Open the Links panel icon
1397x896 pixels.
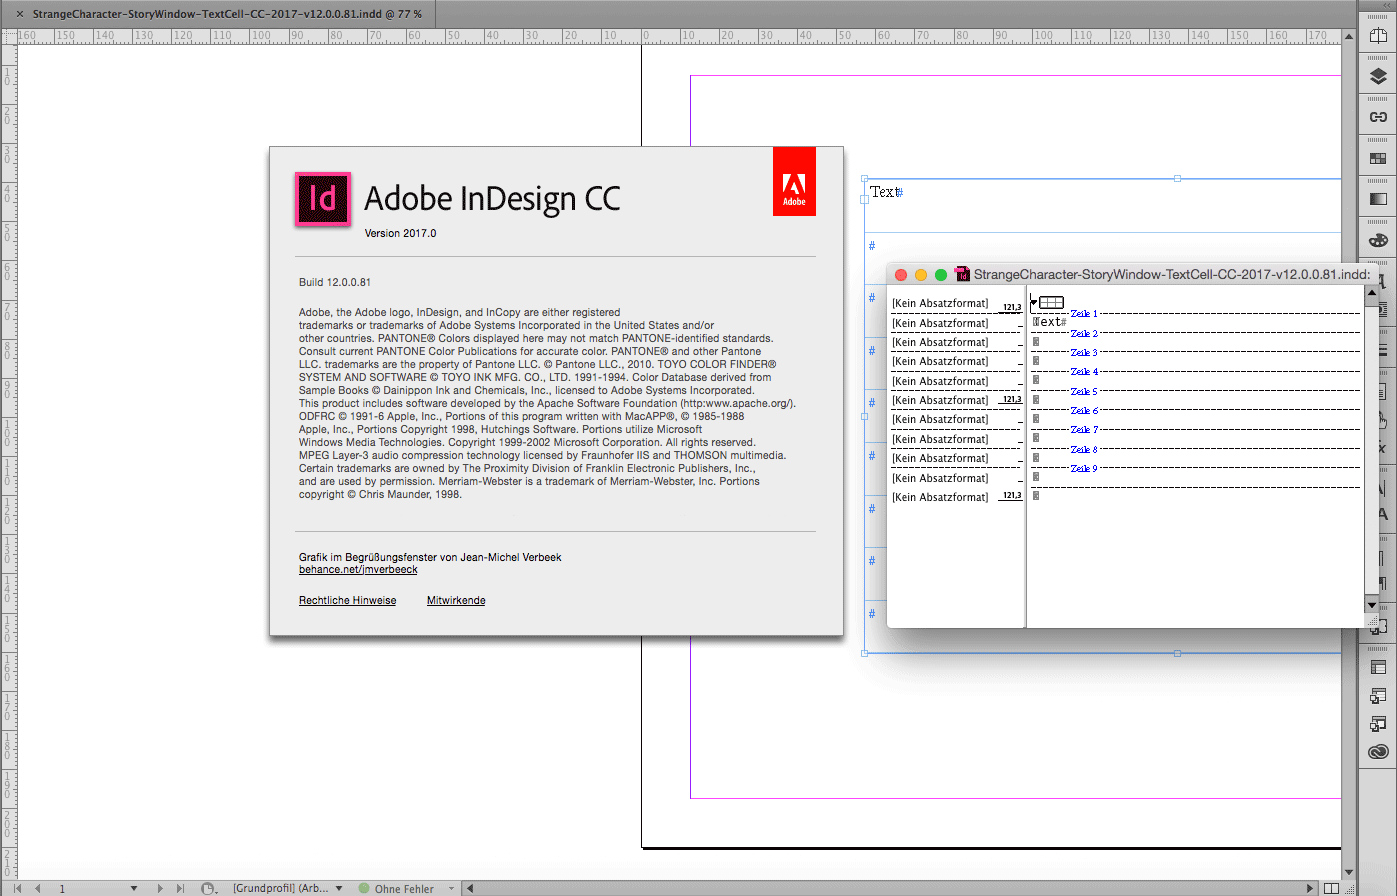pyautogui.click(x=1378, y=117)
